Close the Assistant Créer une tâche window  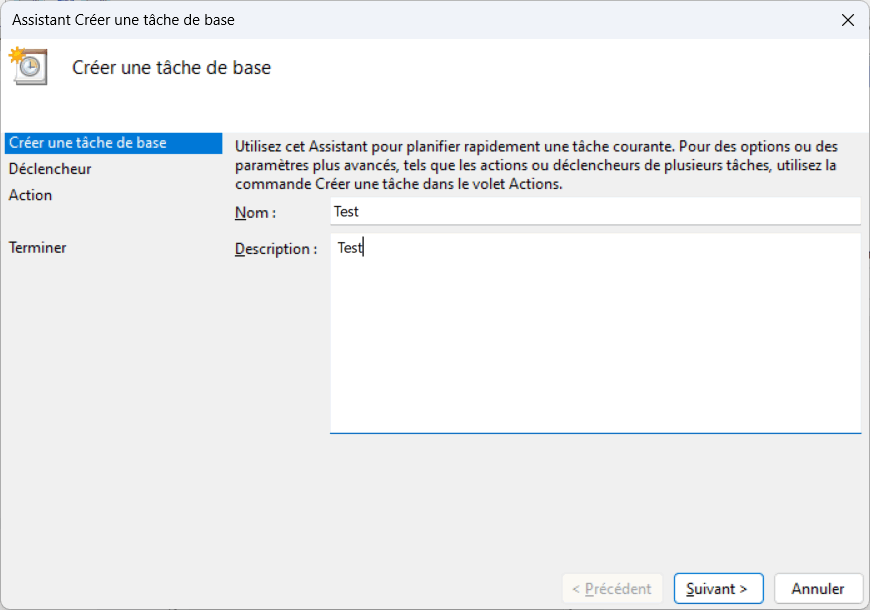(847, 19)
